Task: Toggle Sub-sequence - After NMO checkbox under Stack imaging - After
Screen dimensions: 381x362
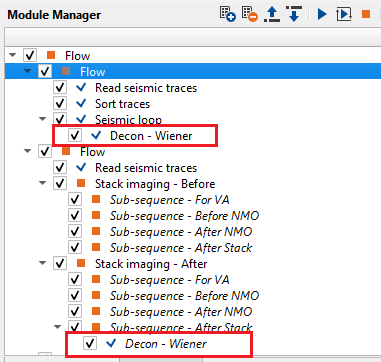Action: tap(75, 311)
